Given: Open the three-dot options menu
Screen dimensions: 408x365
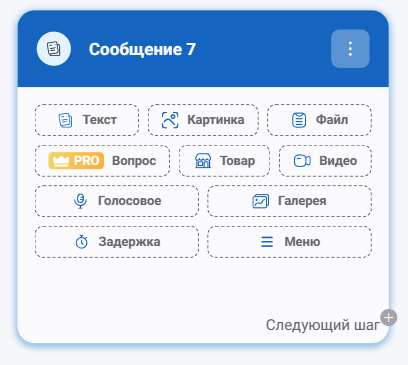Looking at the screenshot, I should (x=350, y=49).
